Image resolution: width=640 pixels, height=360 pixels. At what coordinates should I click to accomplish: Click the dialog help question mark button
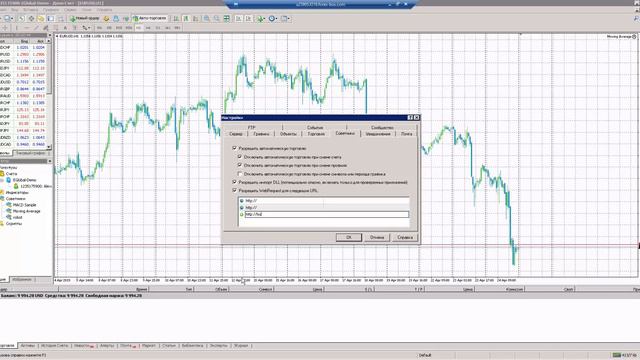pos(410,118)
